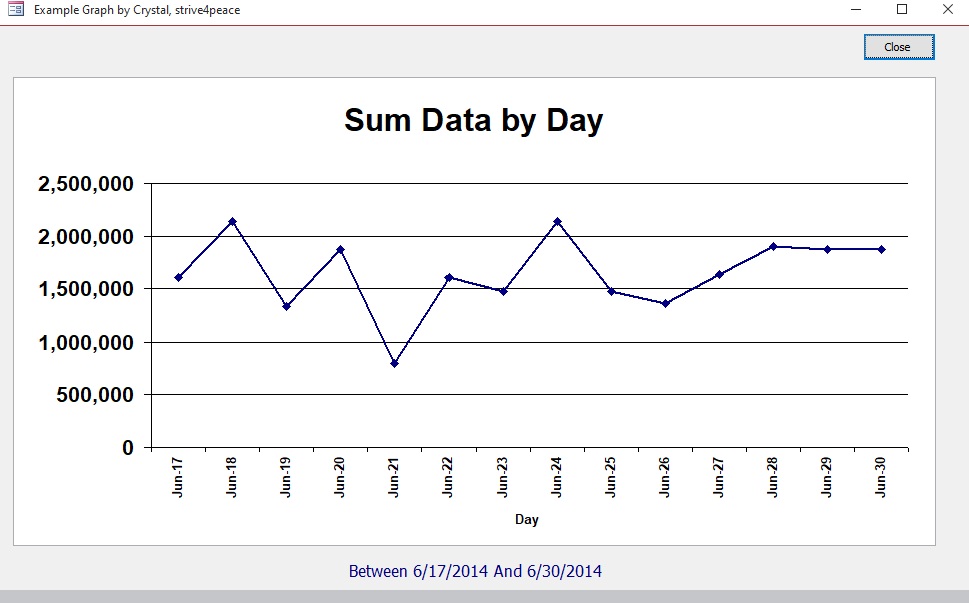The width and height of the screenshot is (969, 603).
Task: Select the Jun-24 data point marker
Action: pyautogui.click(x=557, y=221)
